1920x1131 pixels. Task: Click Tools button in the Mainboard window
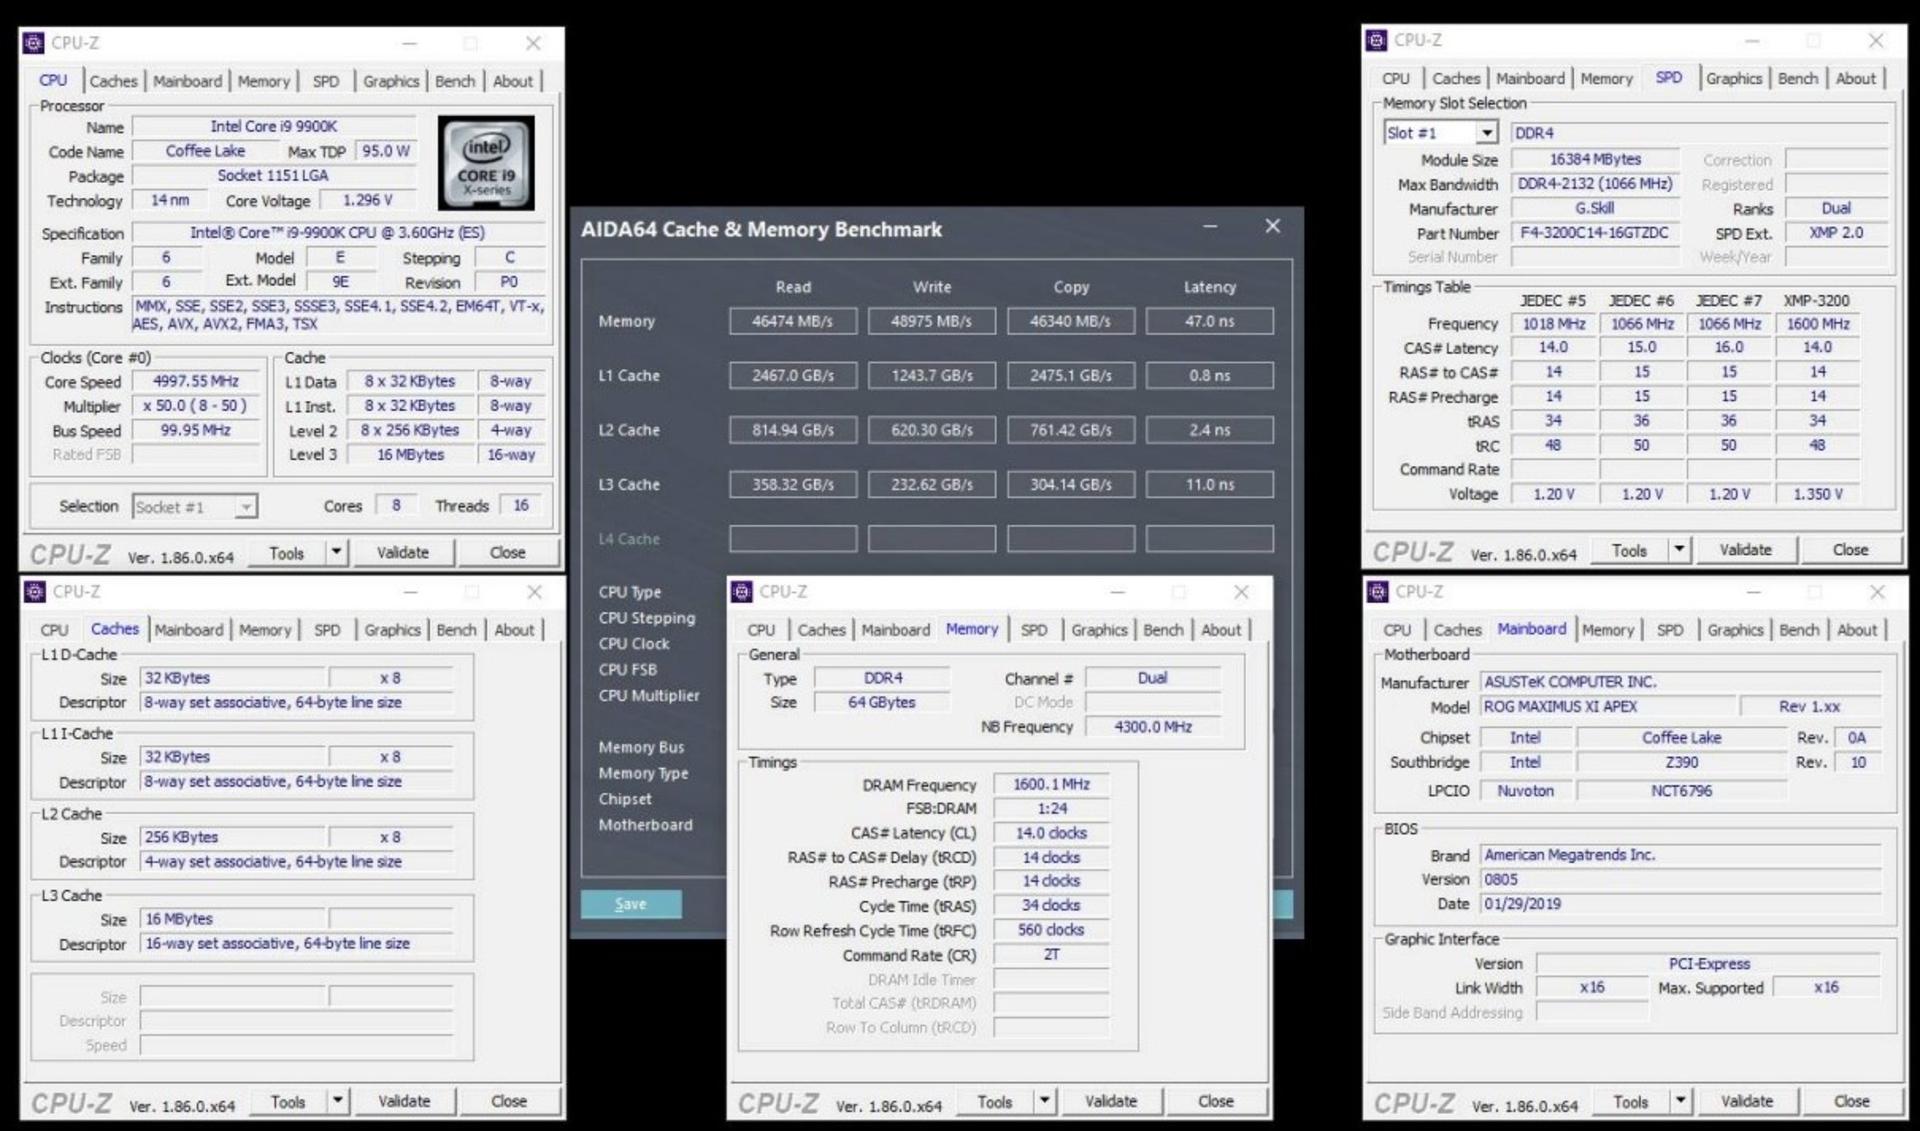pos(1631,1101)
